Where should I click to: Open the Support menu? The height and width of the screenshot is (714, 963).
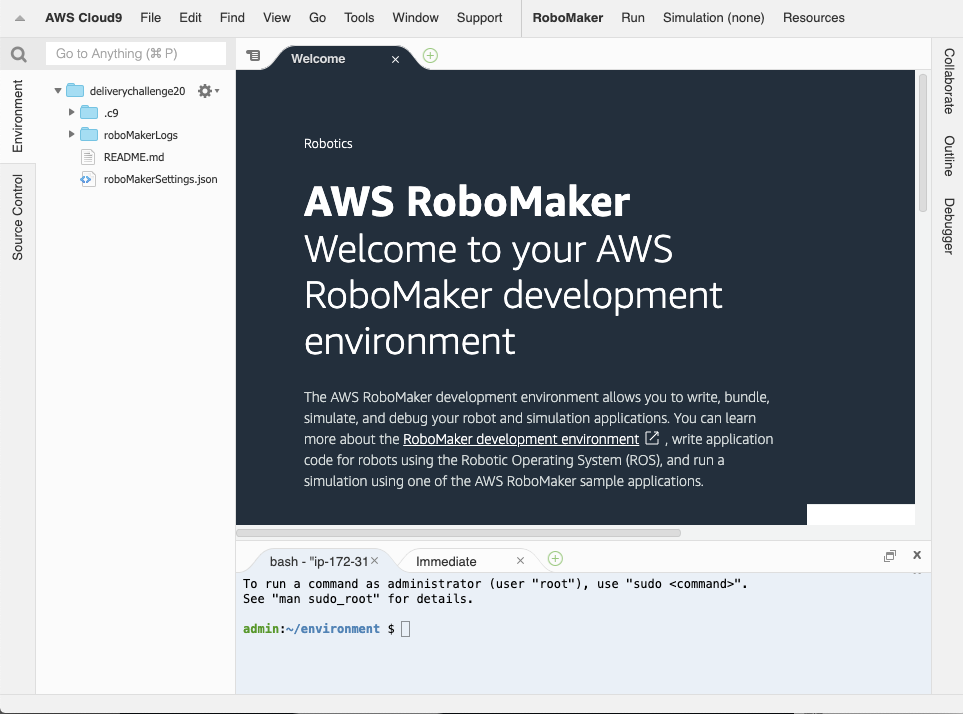479,18
